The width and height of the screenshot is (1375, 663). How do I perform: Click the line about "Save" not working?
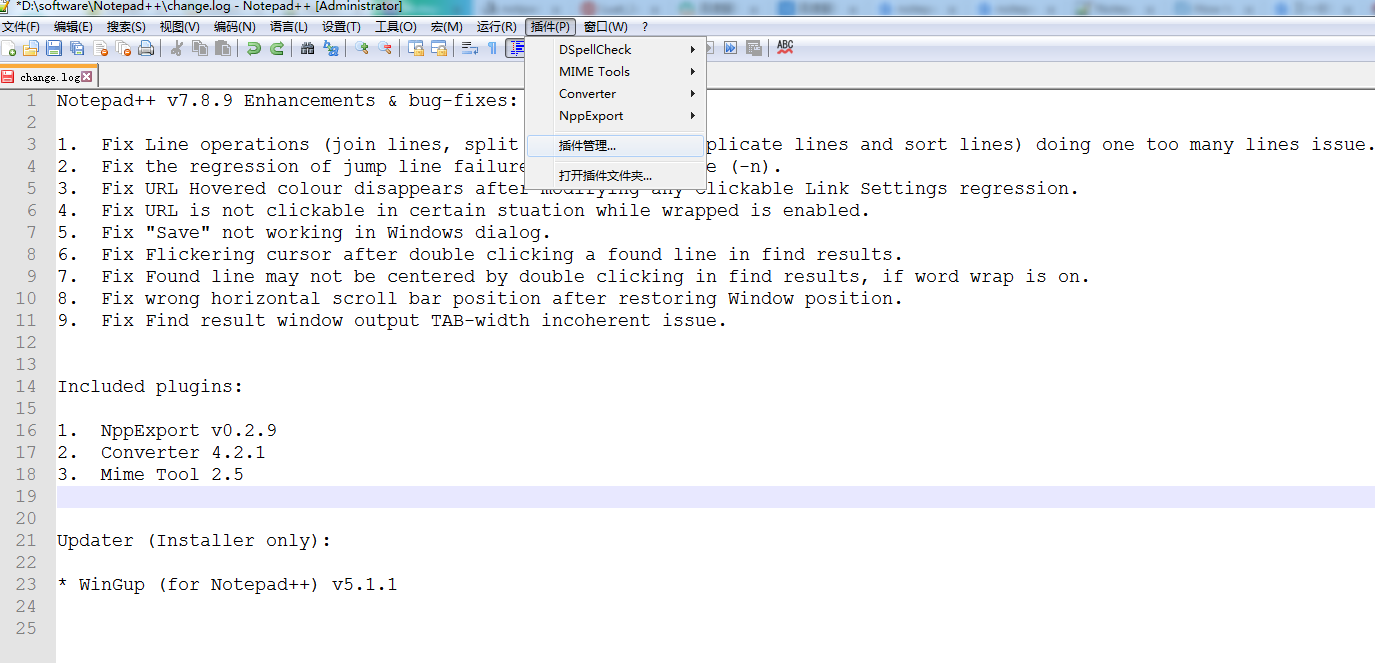pyautogui.click(x=304, y=232)
